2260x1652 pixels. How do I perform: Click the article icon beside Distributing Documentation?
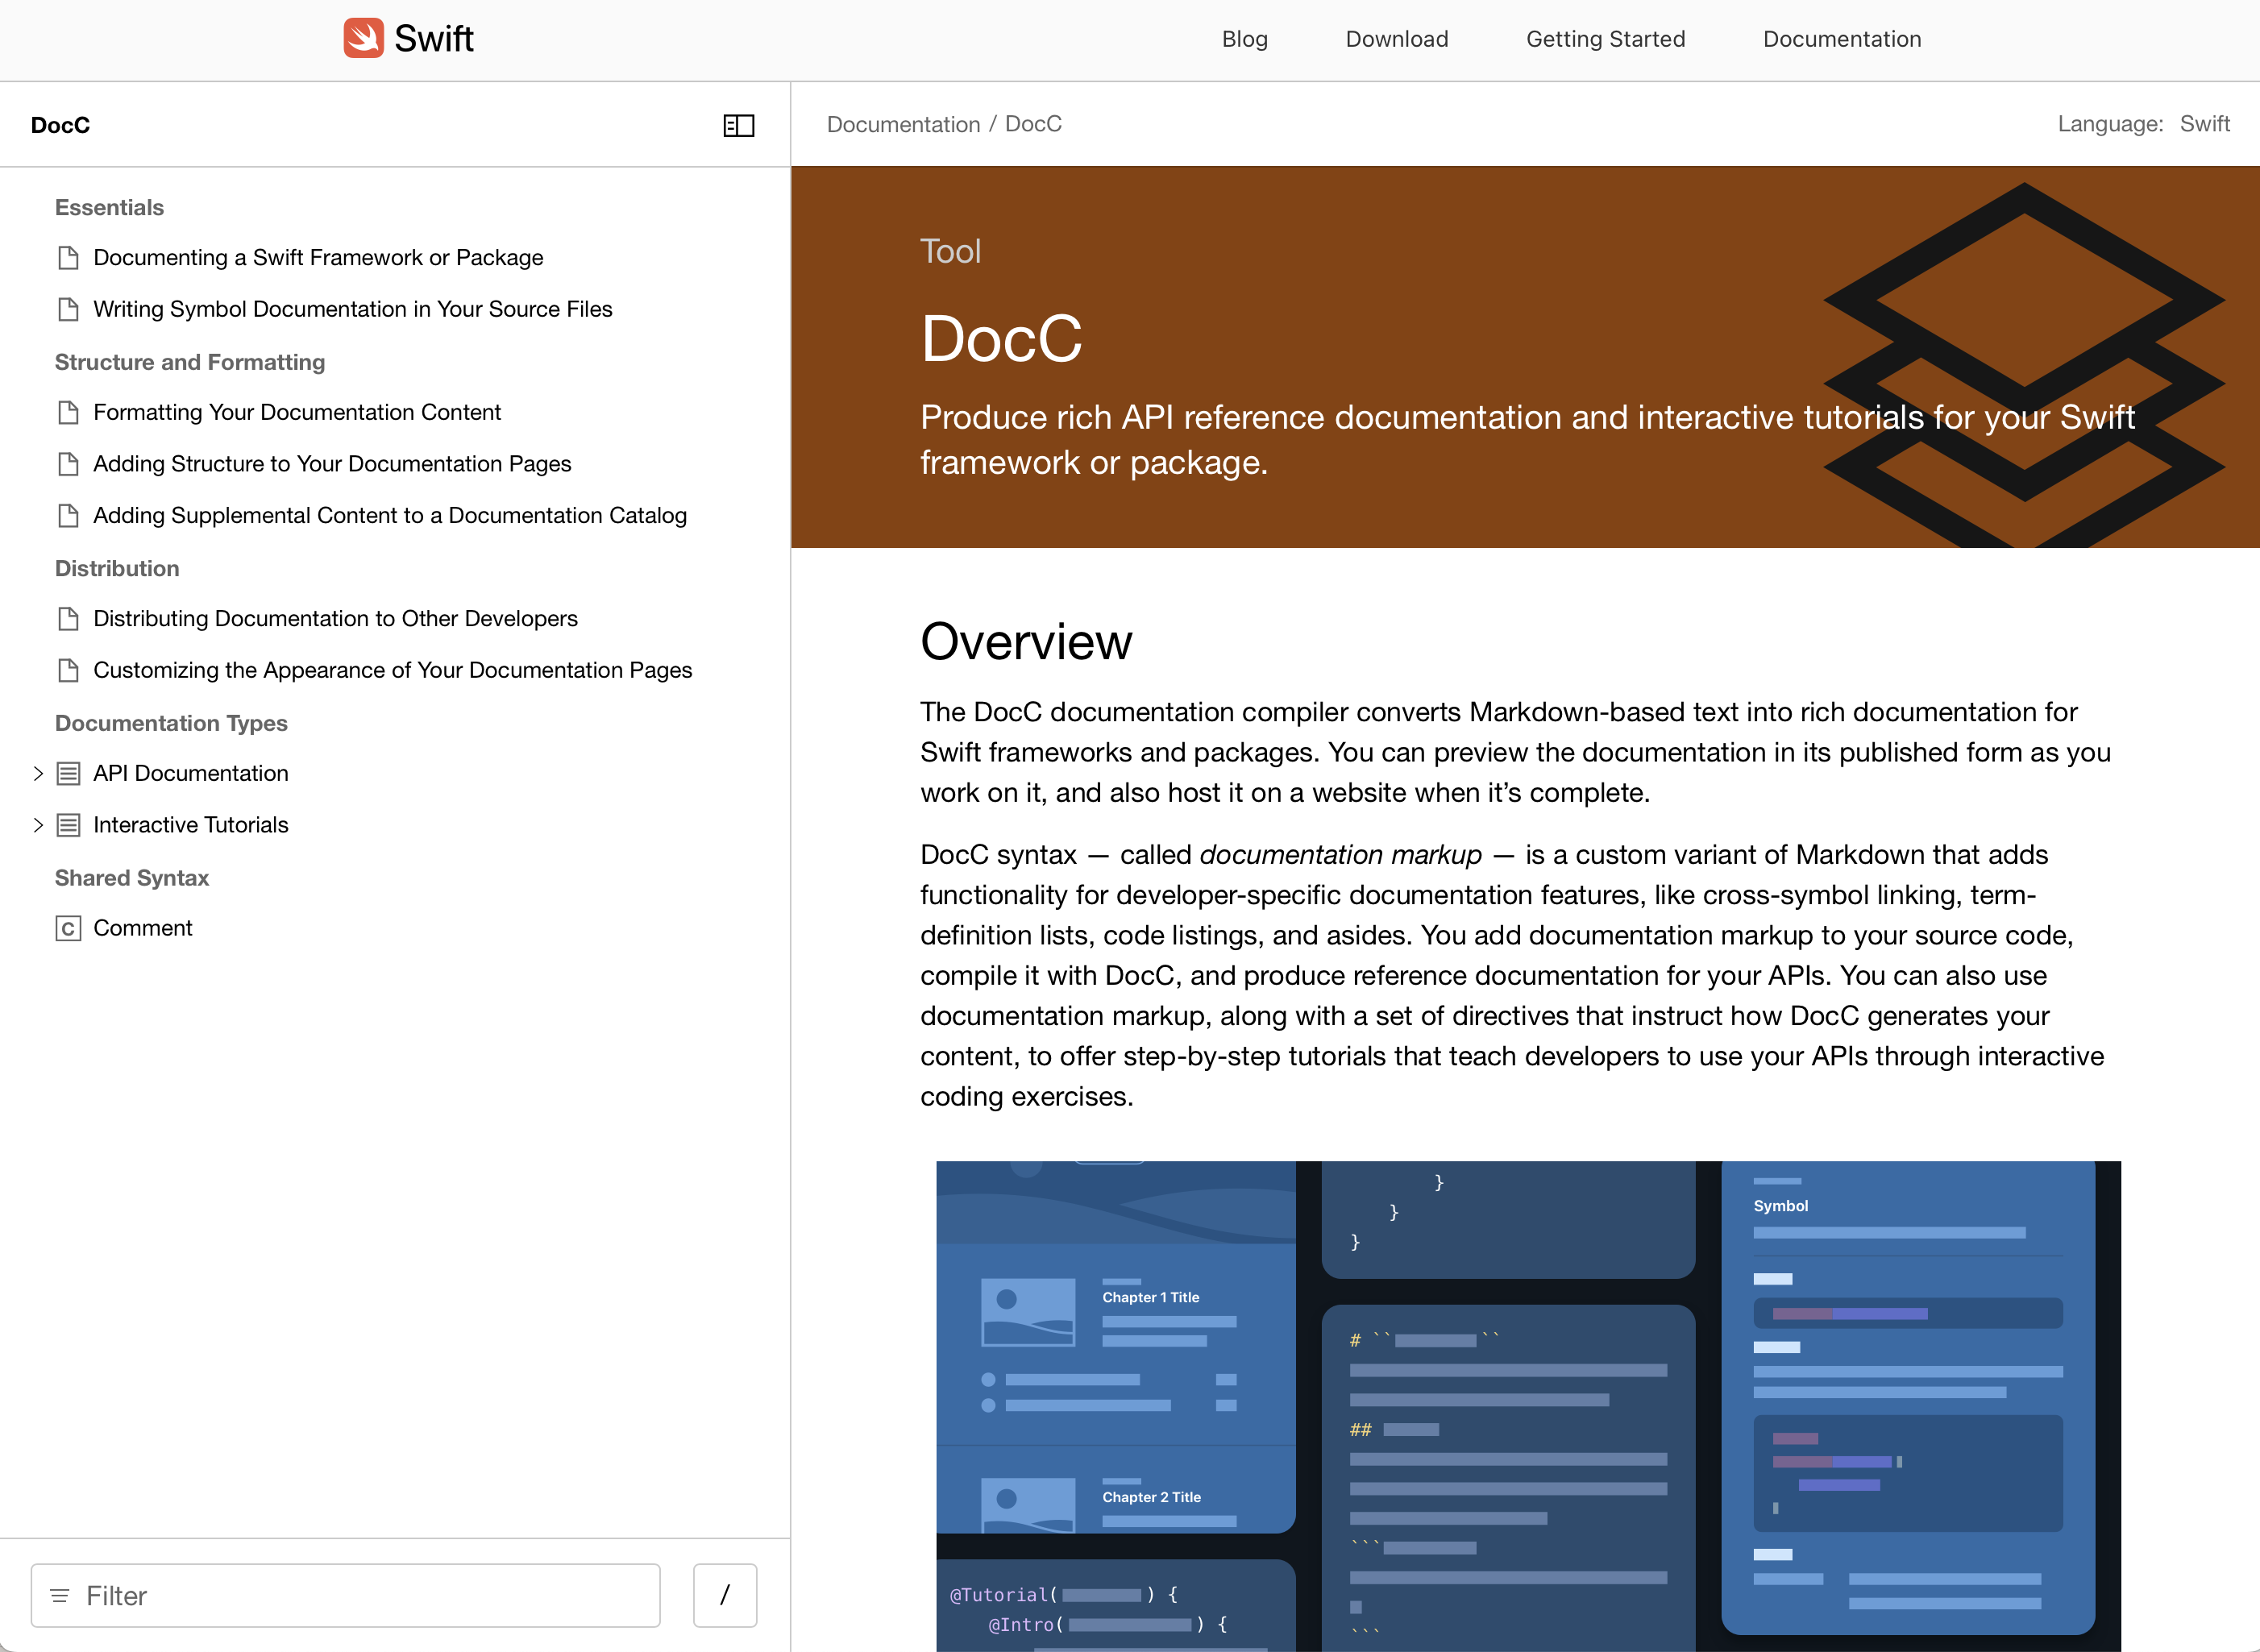click(x=68, y=618)
